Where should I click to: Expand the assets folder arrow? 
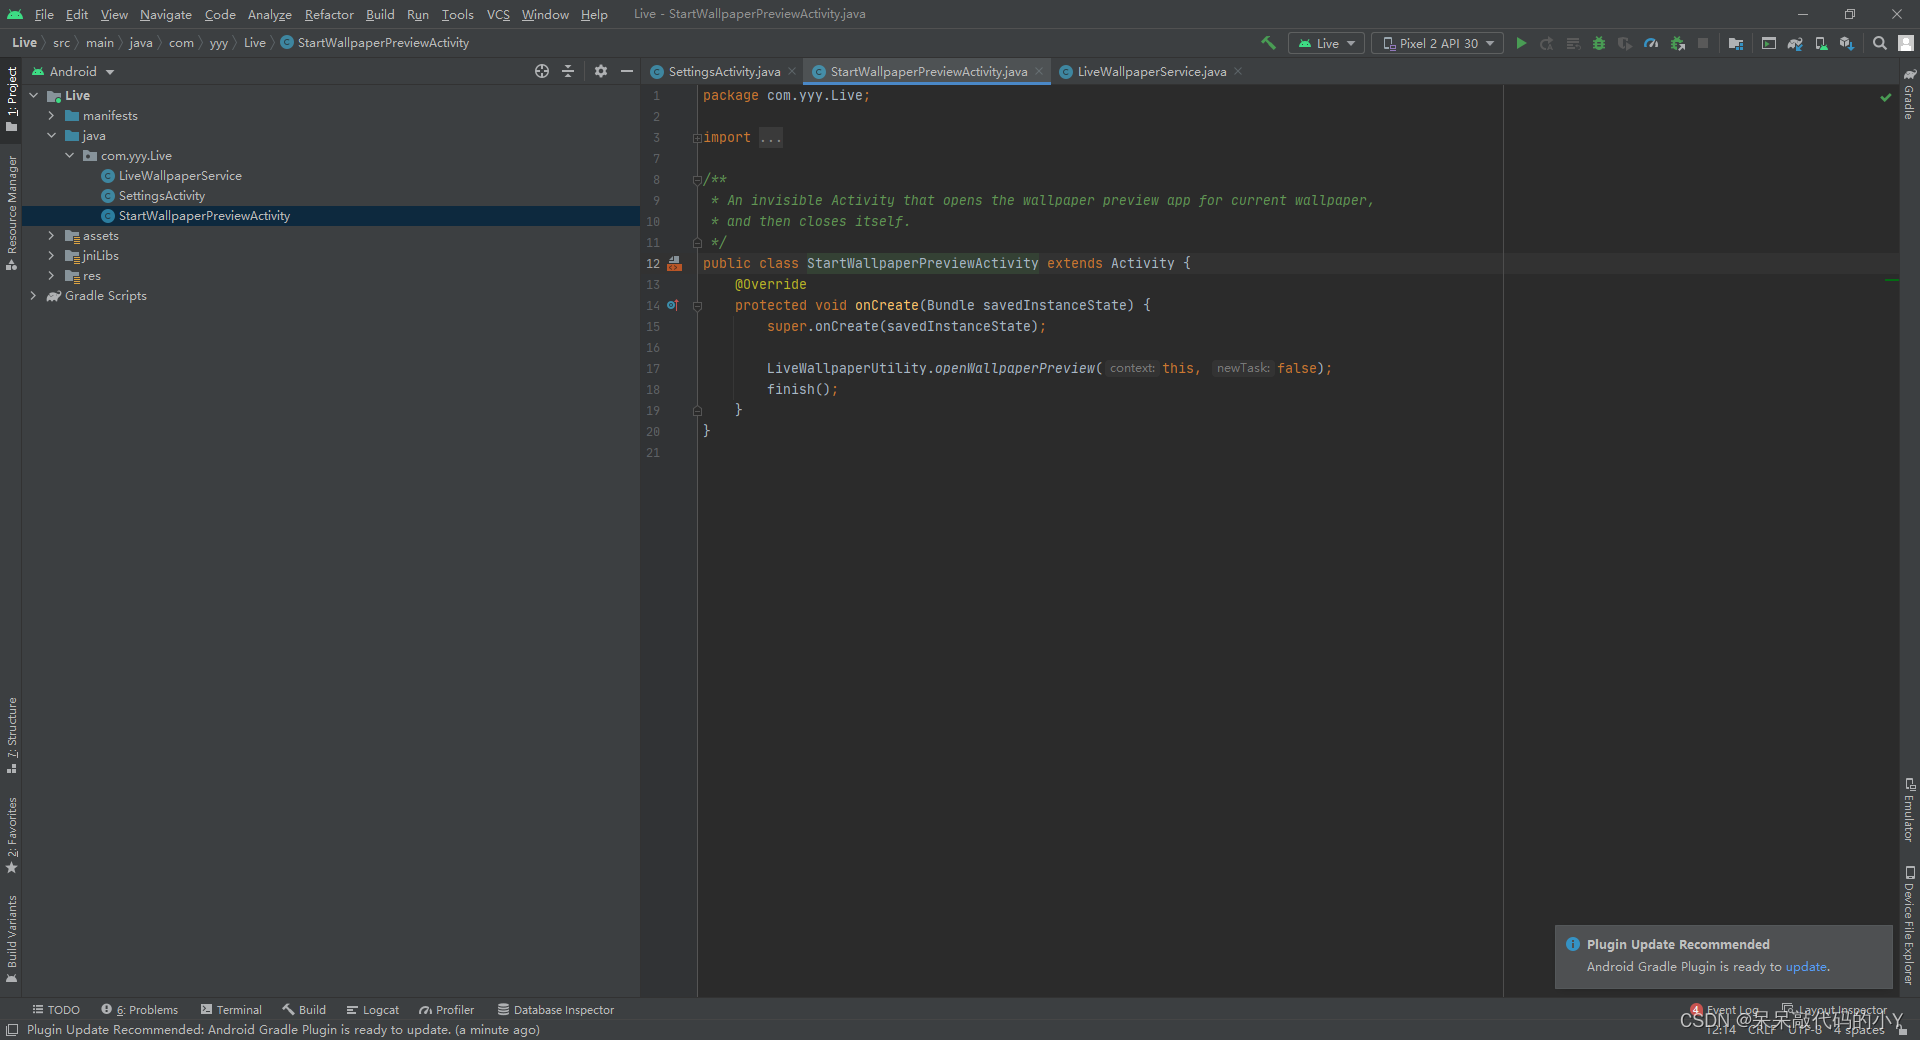point(51,236)
